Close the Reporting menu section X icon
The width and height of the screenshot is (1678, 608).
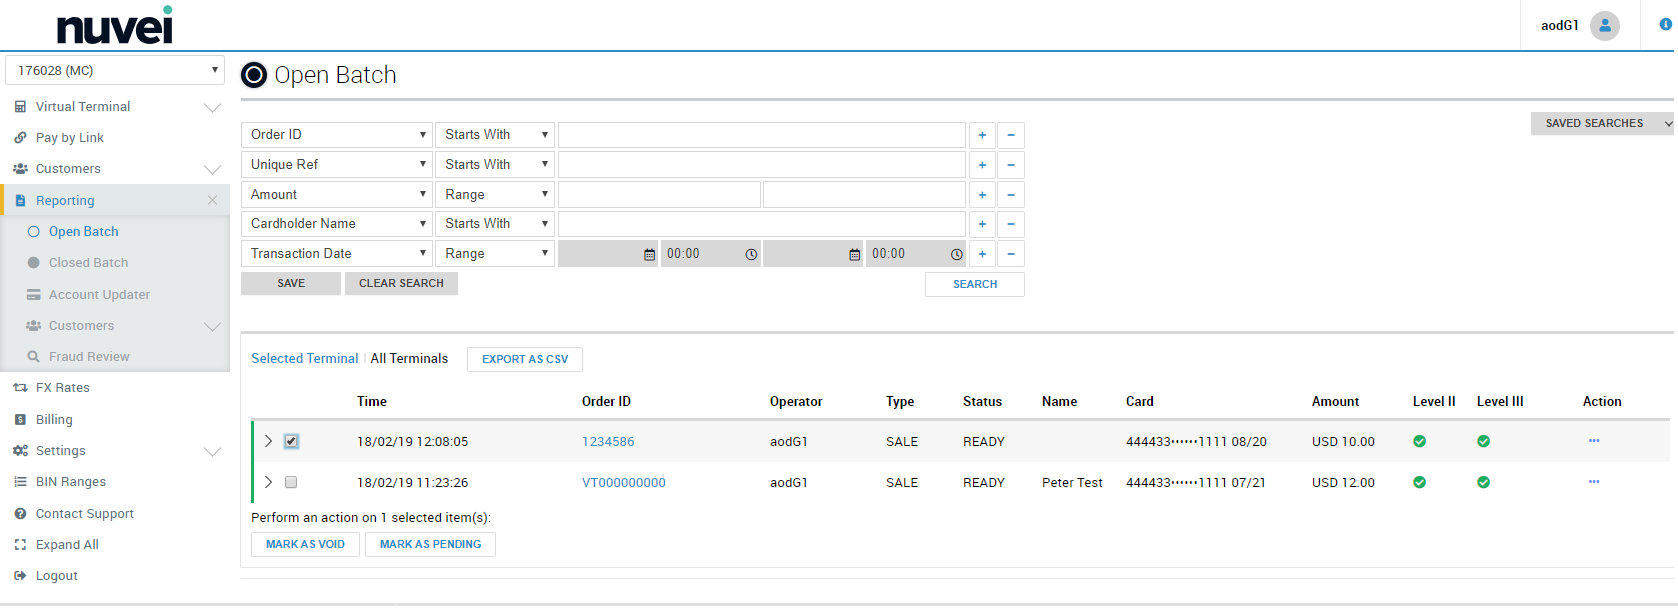pyautogui.click(x=212, y=200)
